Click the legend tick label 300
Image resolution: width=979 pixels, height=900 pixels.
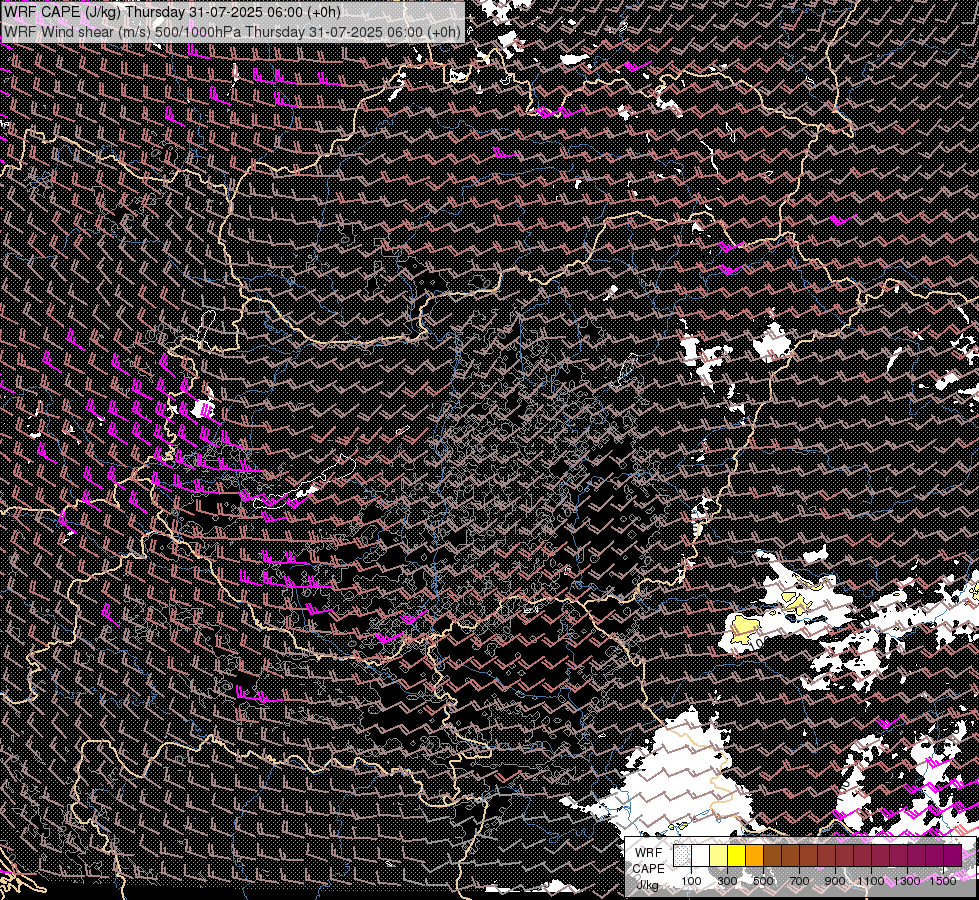pyautogui.click(x=727, y=881)
